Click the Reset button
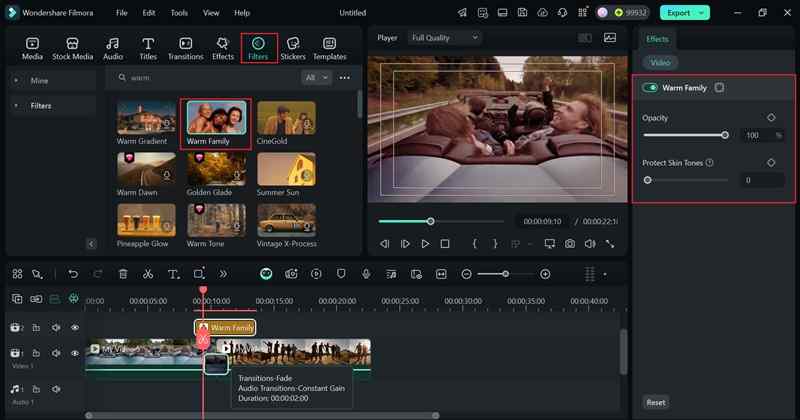Image resolution: width=800 pixels, height=420 pixels. click(656, 402)
